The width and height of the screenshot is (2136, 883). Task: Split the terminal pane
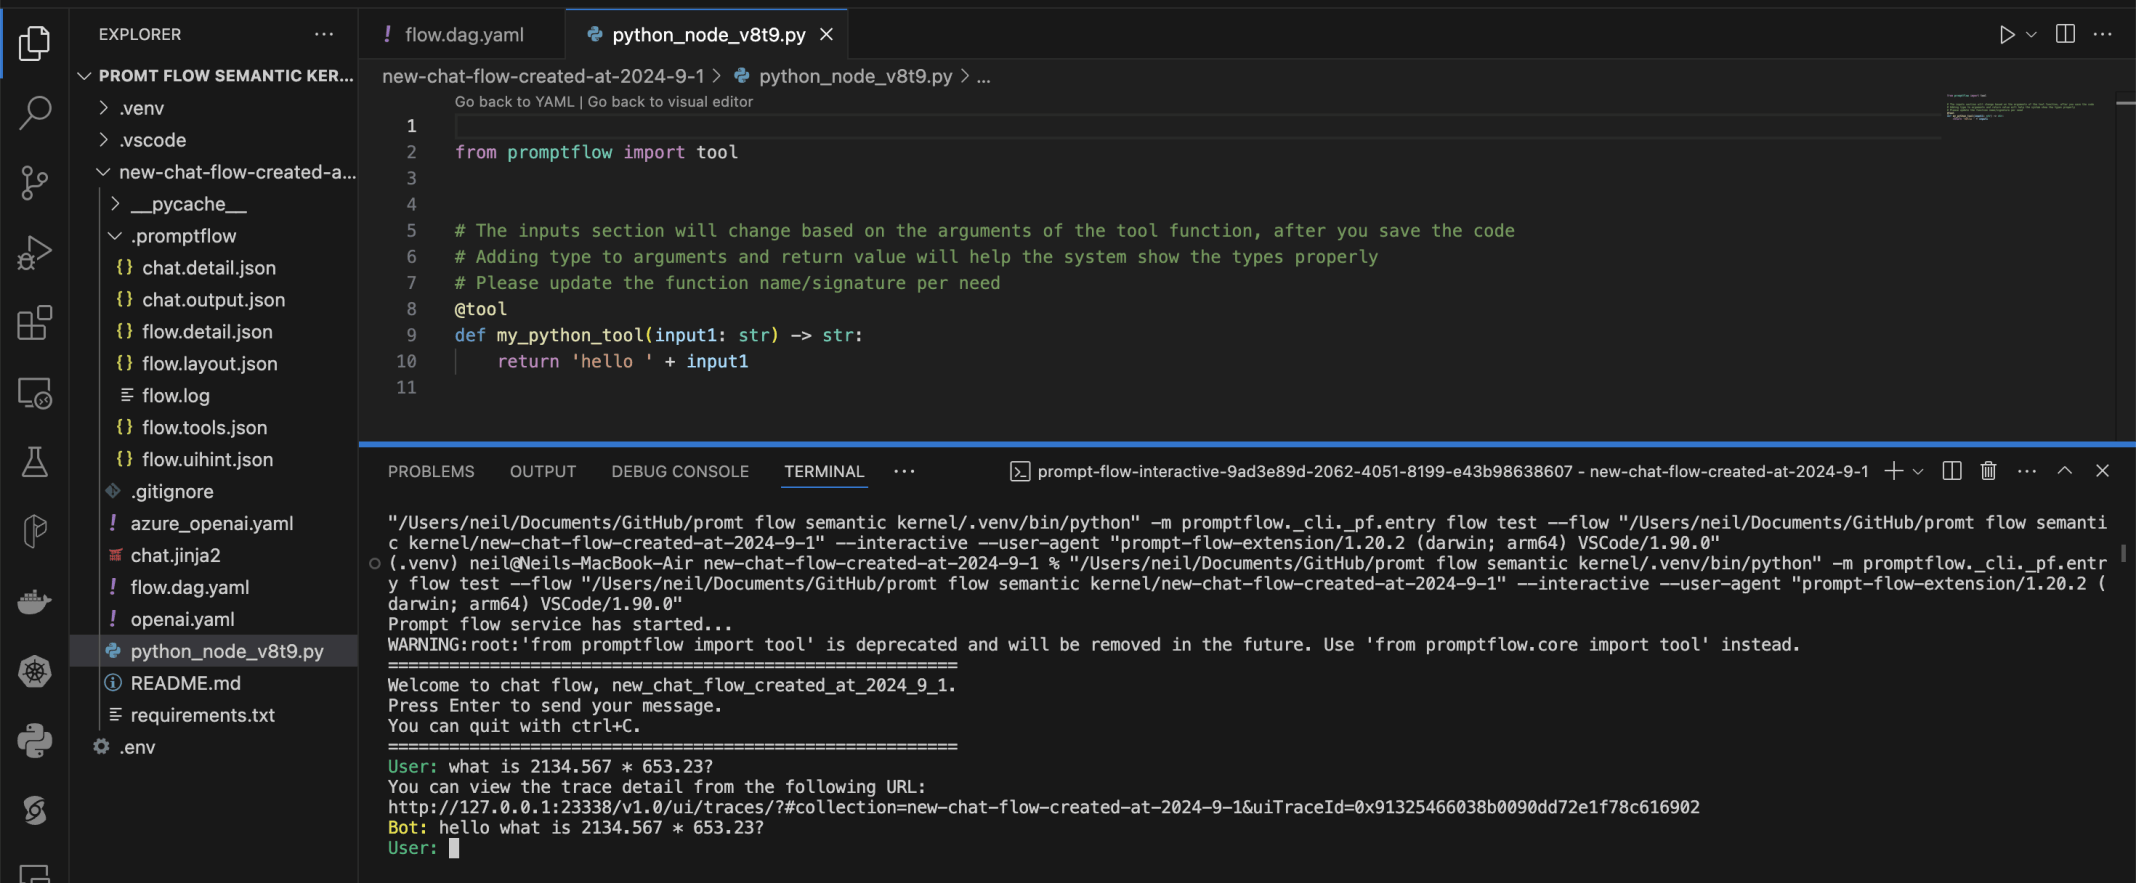coord(1951,471)
